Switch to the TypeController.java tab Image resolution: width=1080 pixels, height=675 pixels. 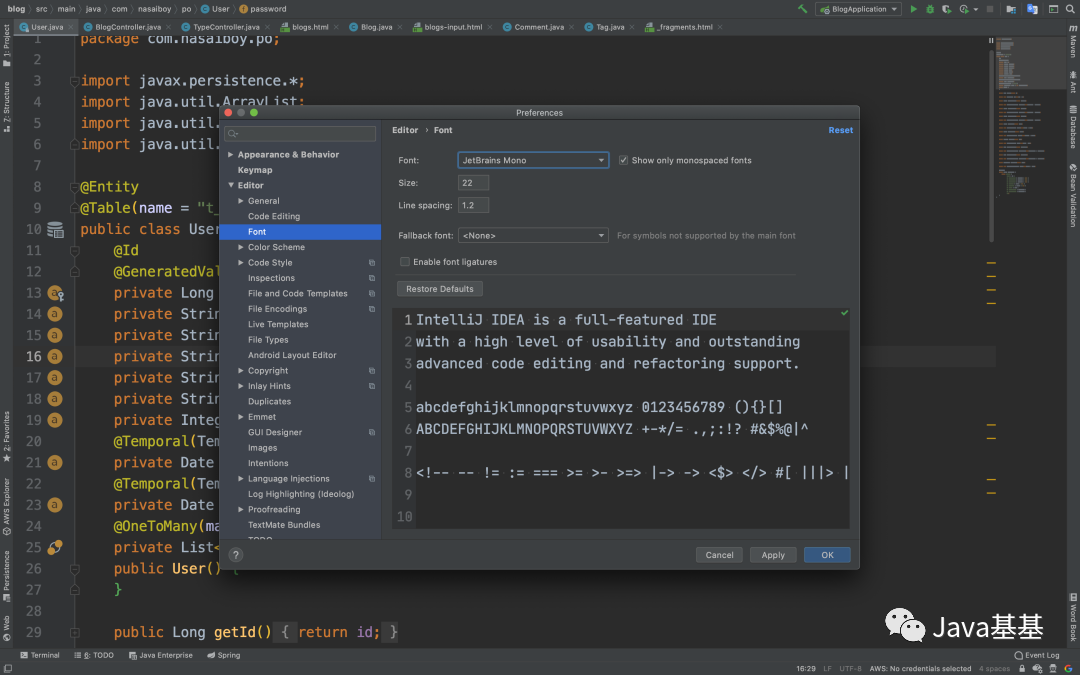(226, 27)
